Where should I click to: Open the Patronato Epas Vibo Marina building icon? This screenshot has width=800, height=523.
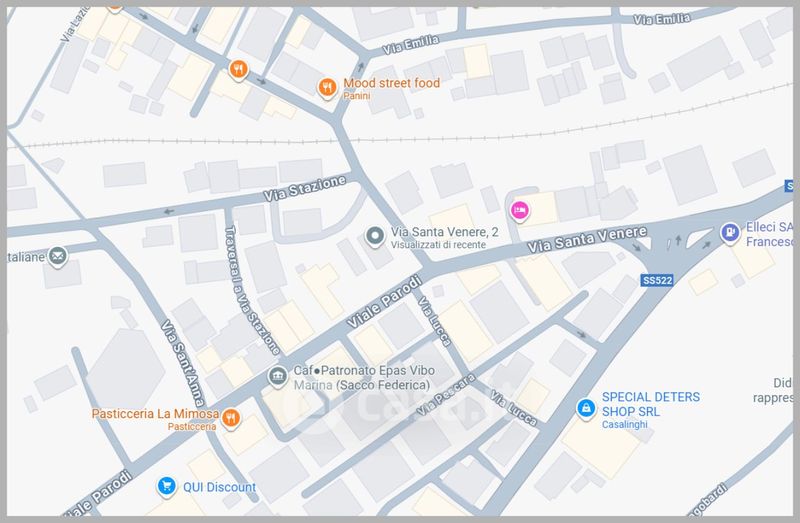coord(277,376)
